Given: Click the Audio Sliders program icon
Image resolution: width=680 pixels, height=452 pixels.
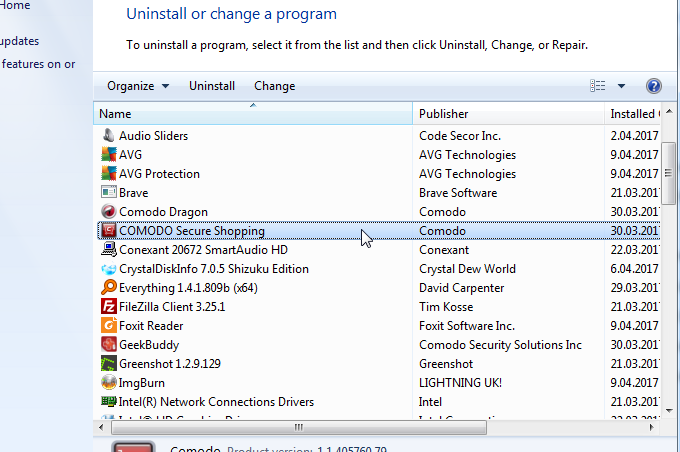Looking at the screenshot, I should tap(110, 136).
